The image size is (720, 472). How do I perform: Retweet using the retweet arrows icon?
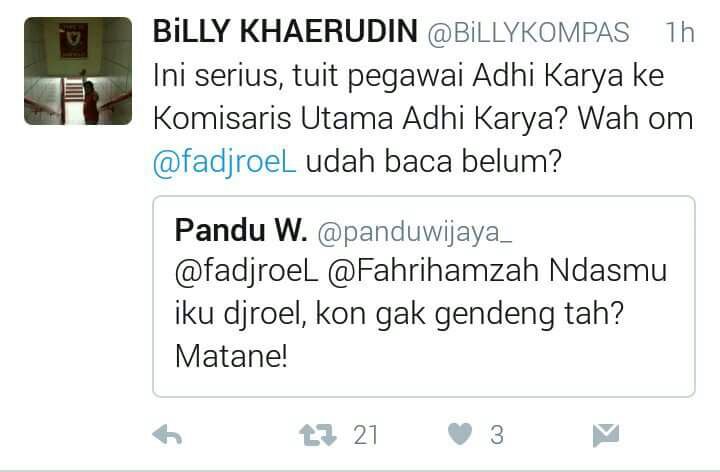[318, 435]
